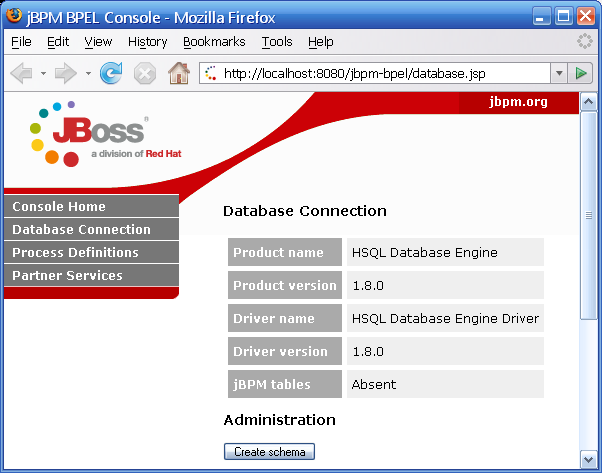Click the 'Product version' label cell
Viewport: 602px width, 473px height.
[285, 285]
